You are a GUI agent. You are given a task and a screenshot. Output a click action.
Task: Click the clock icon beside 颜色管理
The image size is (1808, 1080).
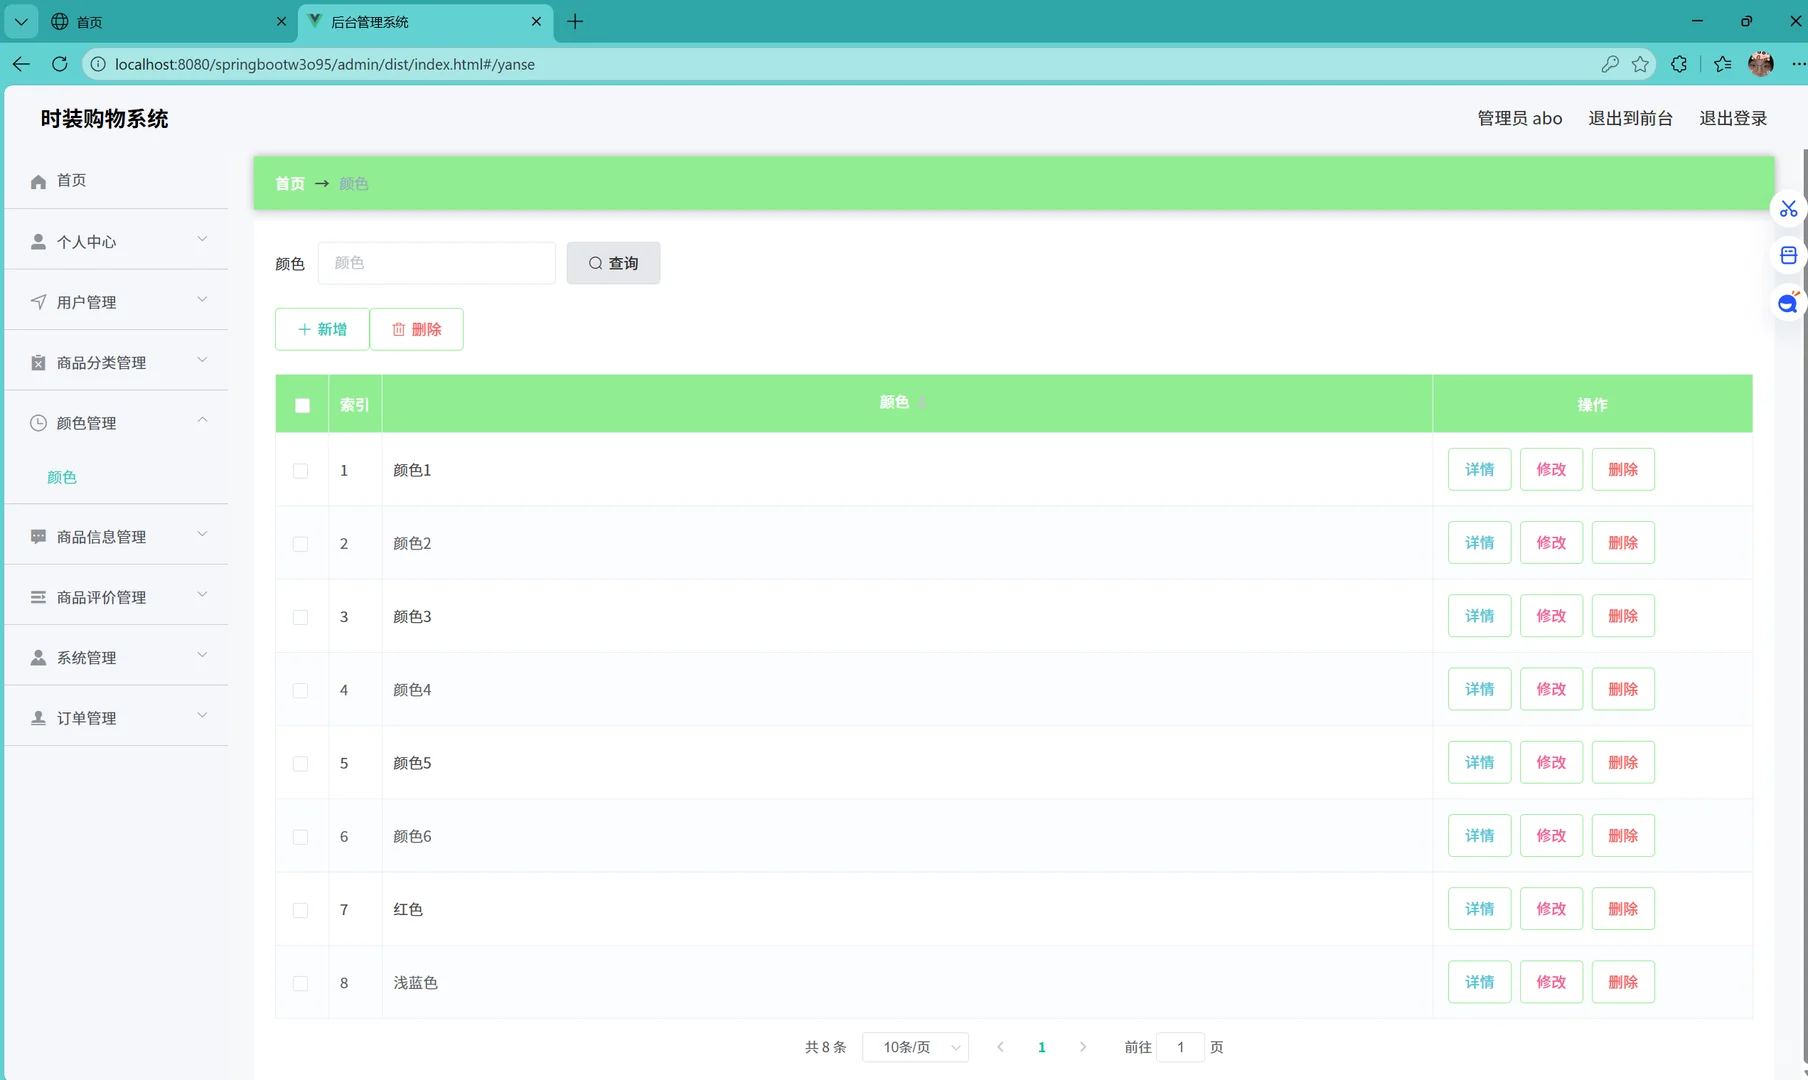click(x=38, y=423)
